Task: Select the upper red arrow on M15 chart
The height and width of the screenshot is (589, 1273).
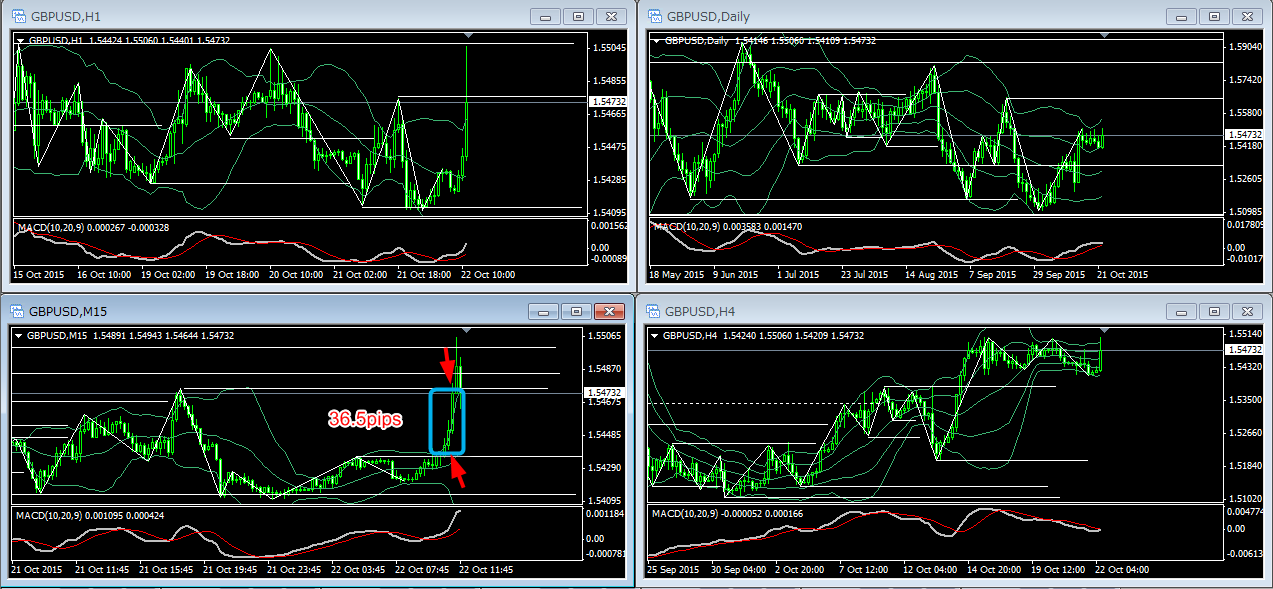Action: (447, 364)
